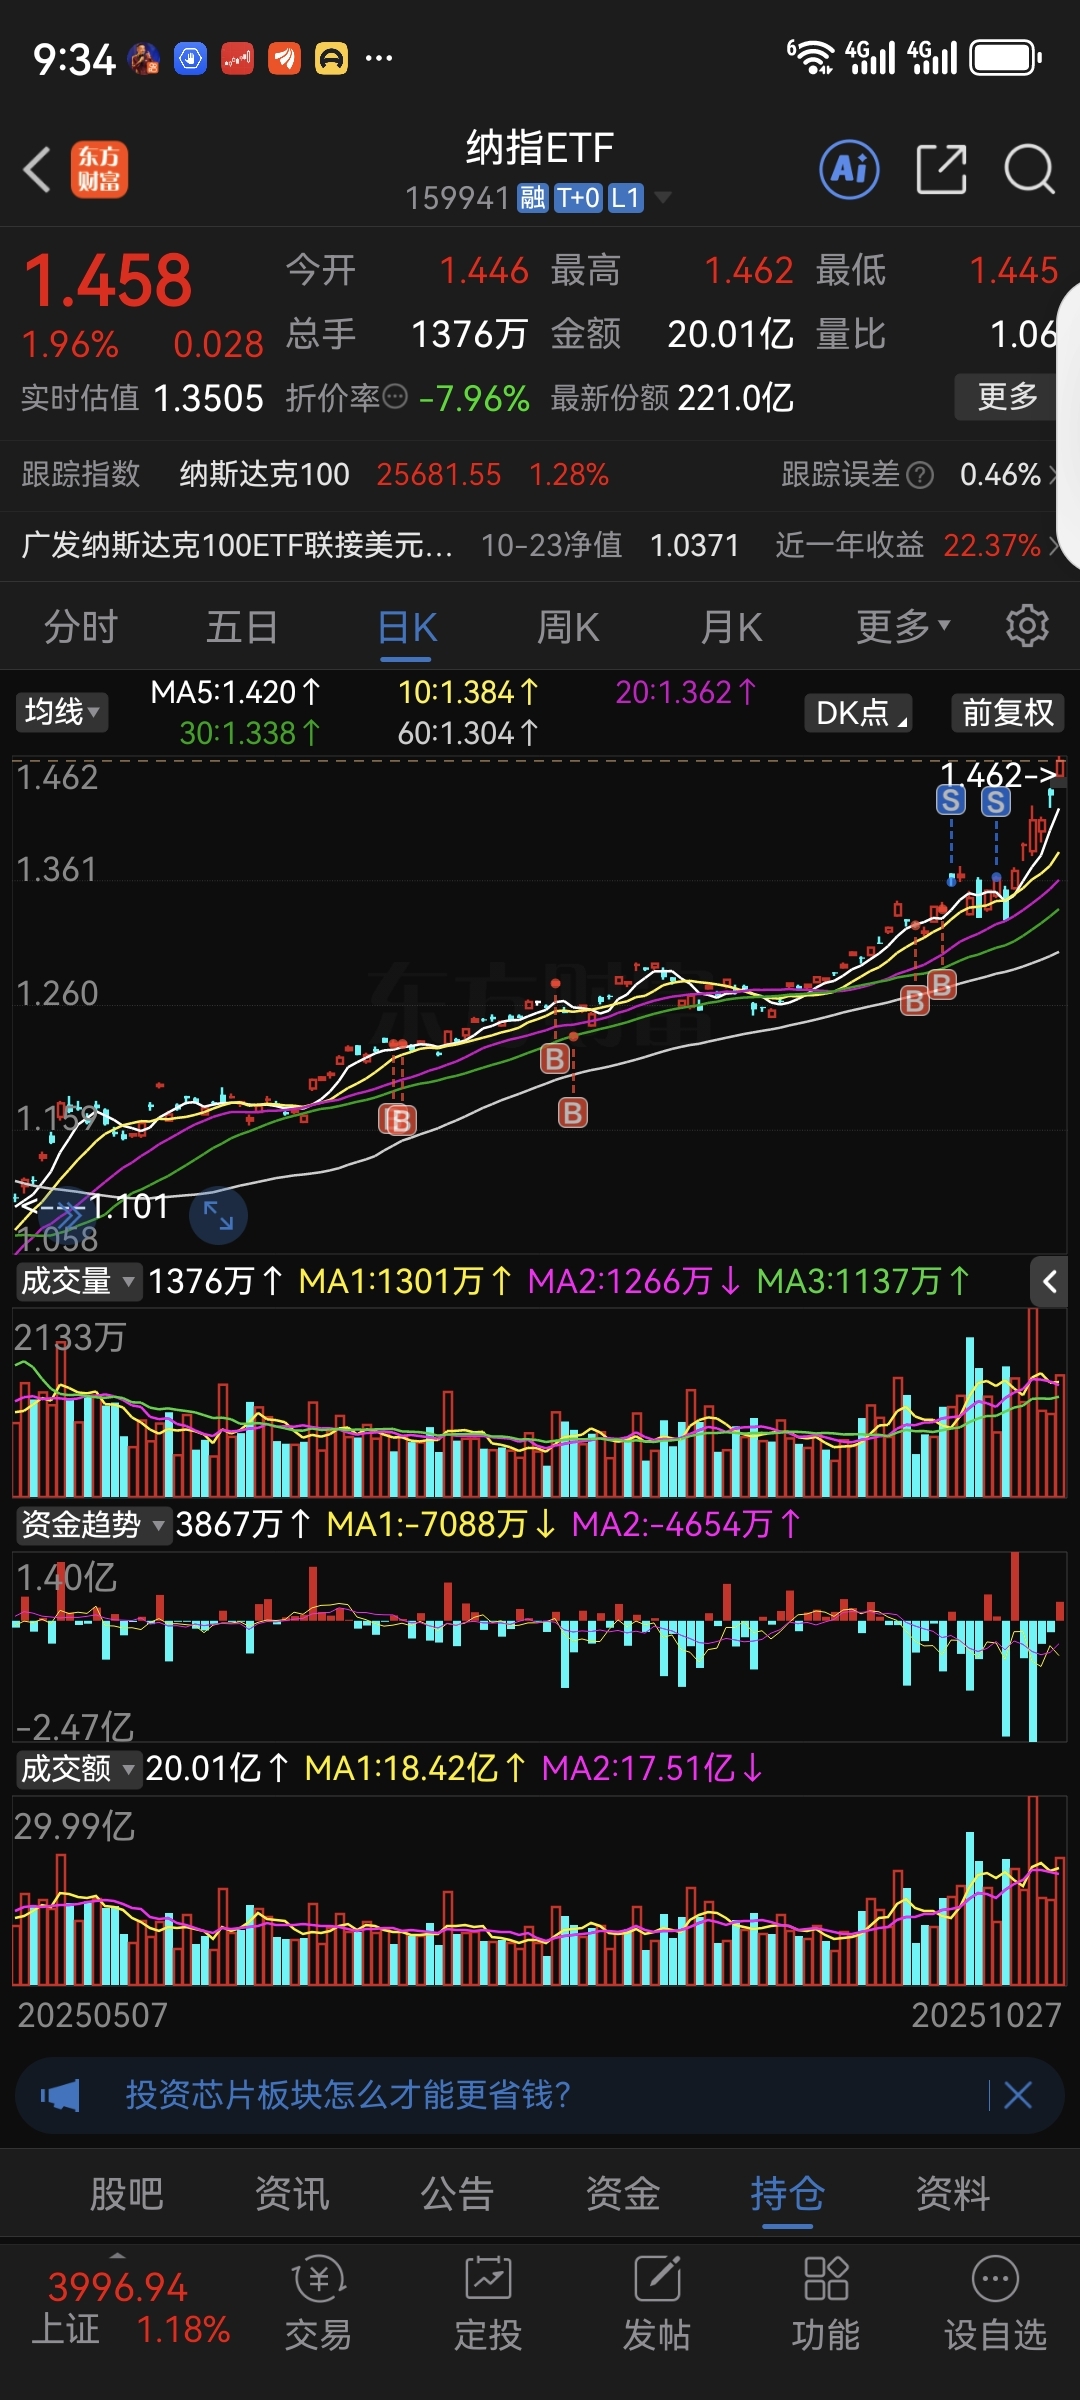Select the 持仓 holdings tab
This screenshot has width=1080, height=2400.
pos(788,2193)
